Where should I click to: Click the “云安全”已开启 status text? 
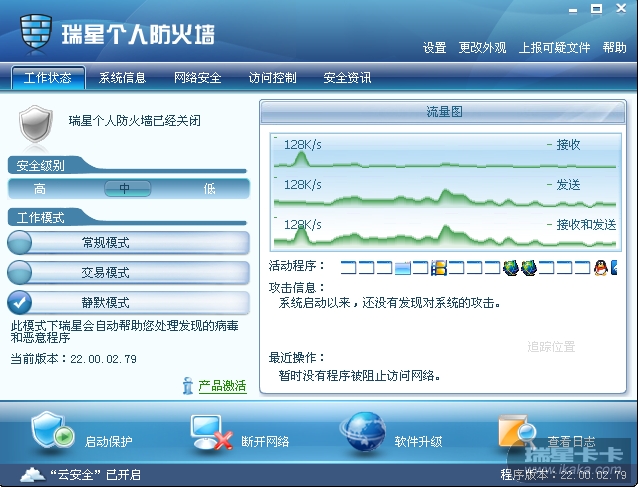pos(95,475)
